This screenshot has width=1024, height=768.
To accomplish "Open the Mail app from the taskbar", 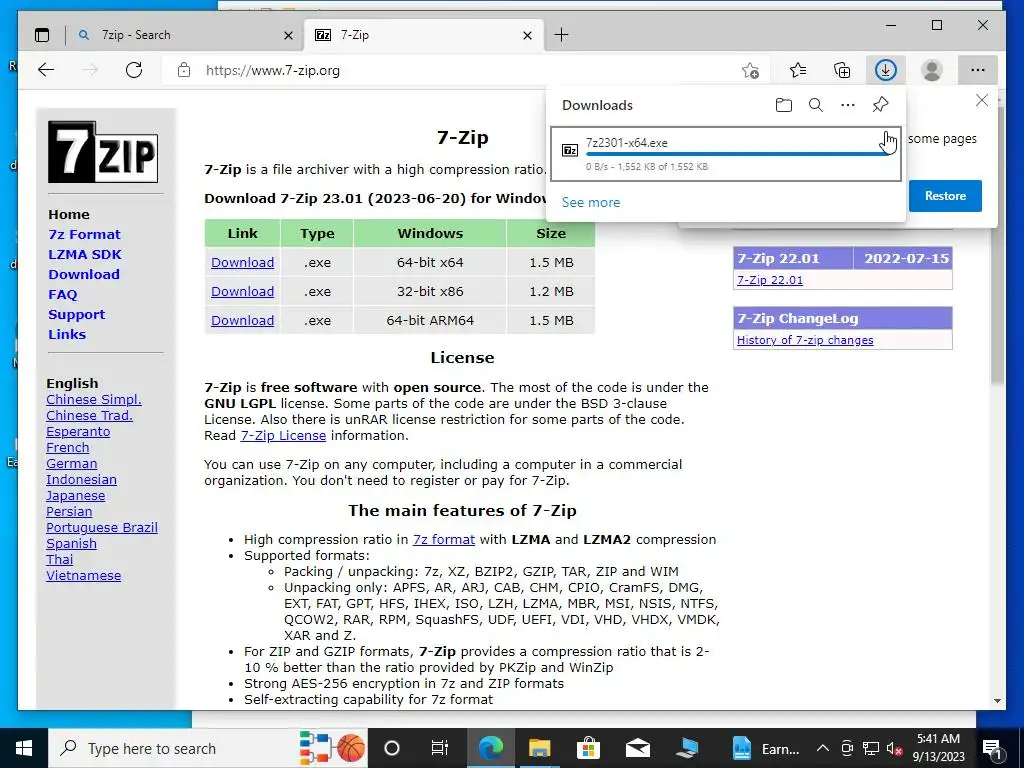I will [637, 748].
